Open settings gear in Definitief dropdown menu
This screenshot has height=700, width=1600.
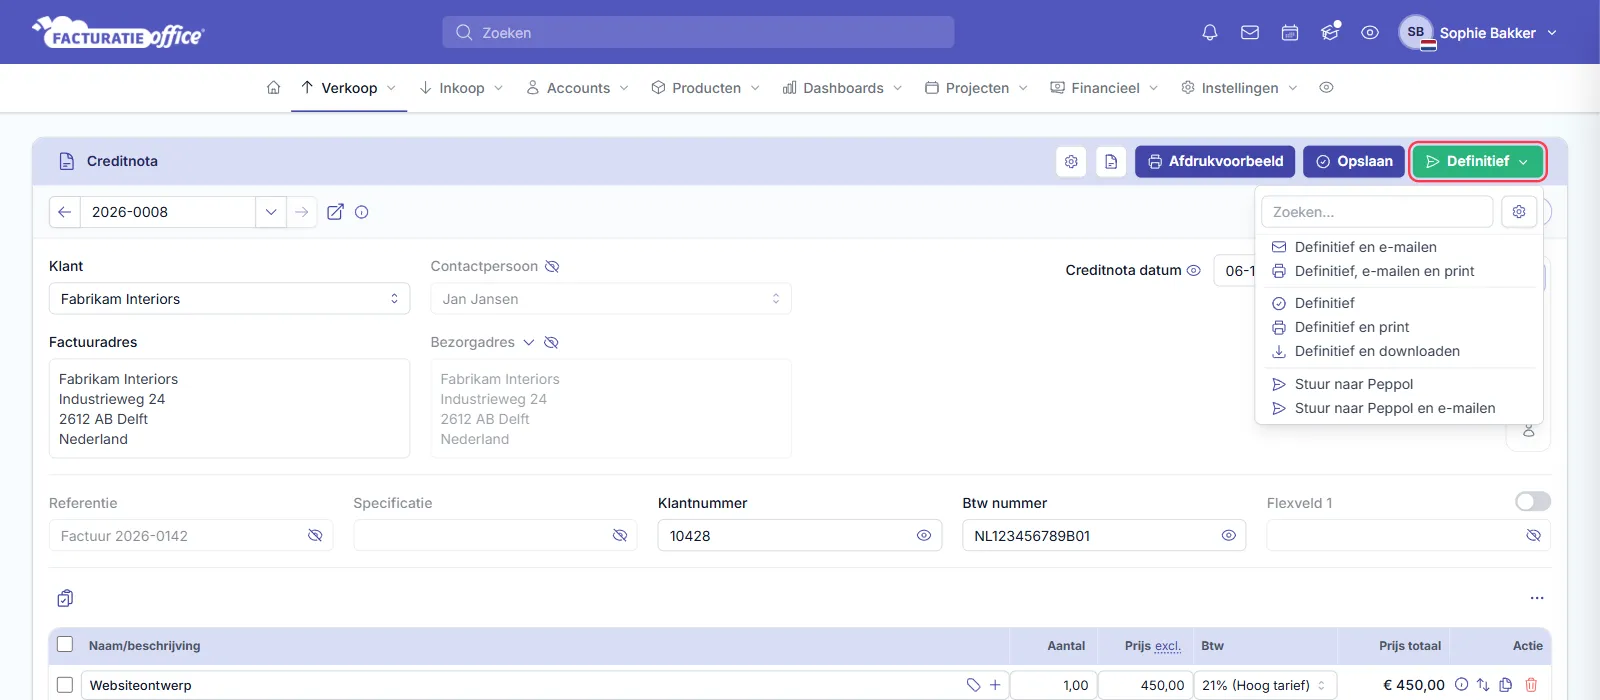(x=1519, y=212)
